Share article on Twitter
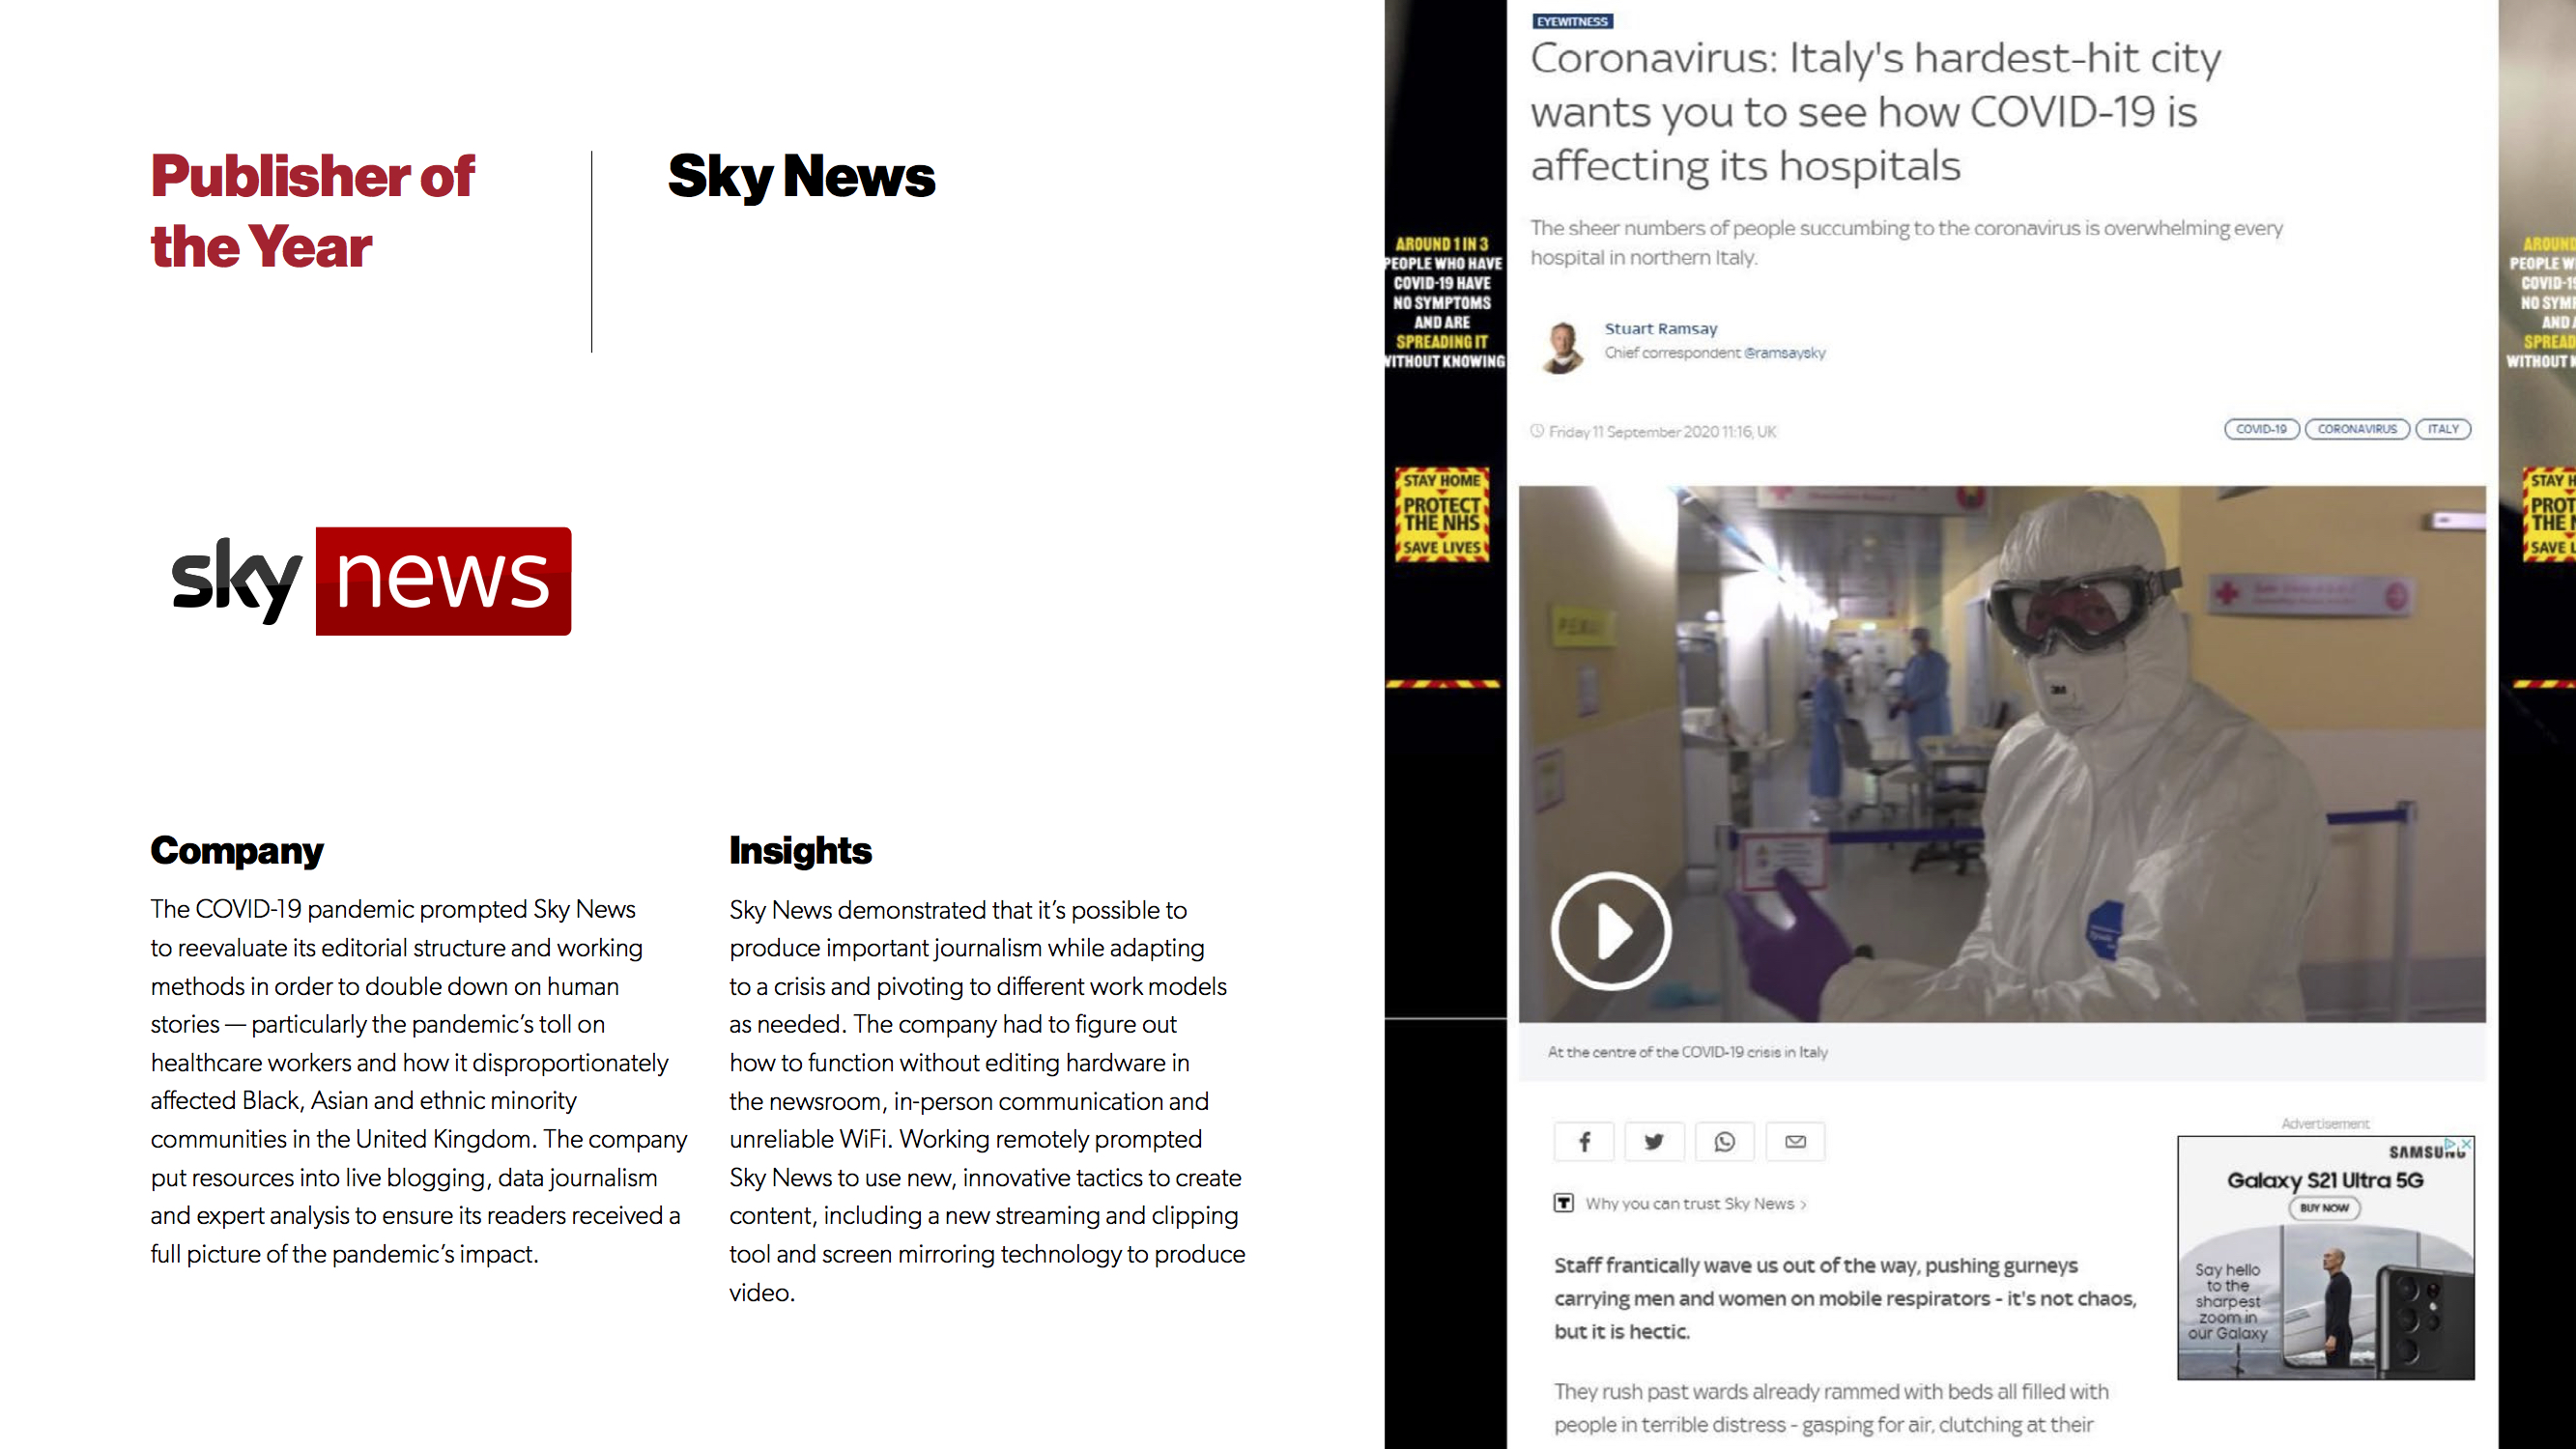This screenshot has width=2576, height=1449. coord(1654,1141)
